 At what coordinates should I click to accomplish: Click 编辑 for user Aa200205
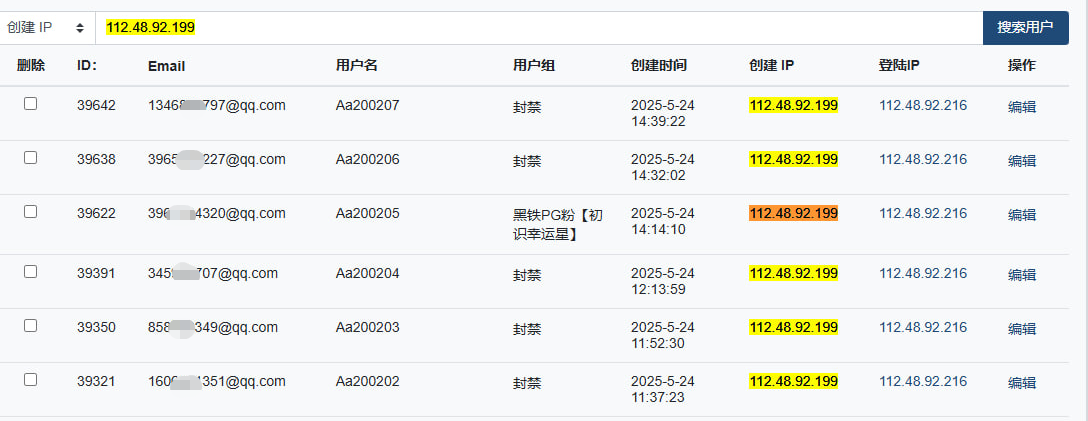pyautogui.click(x=1021, y=215)
